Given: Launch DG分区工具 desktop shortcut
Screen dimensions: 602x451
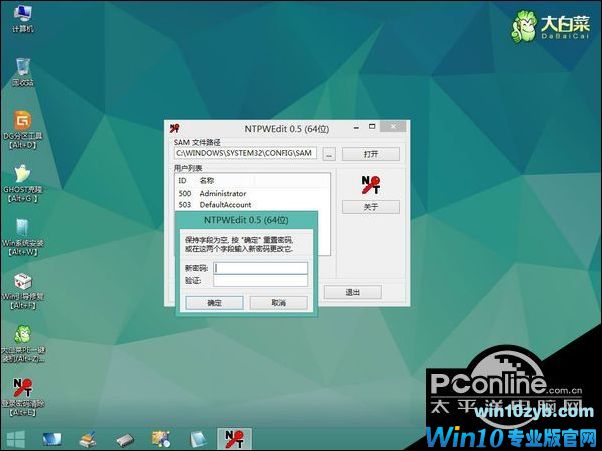Looking at the screenshot, I should pyautogui.click(x=23, y=129).
